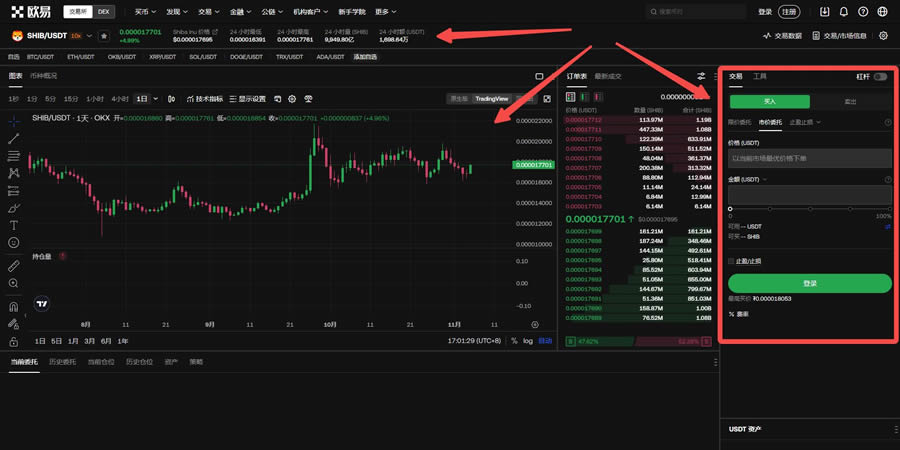
Task: Open the 历史委托 tab
Action: pyautogui.click(x=62, y=361)
